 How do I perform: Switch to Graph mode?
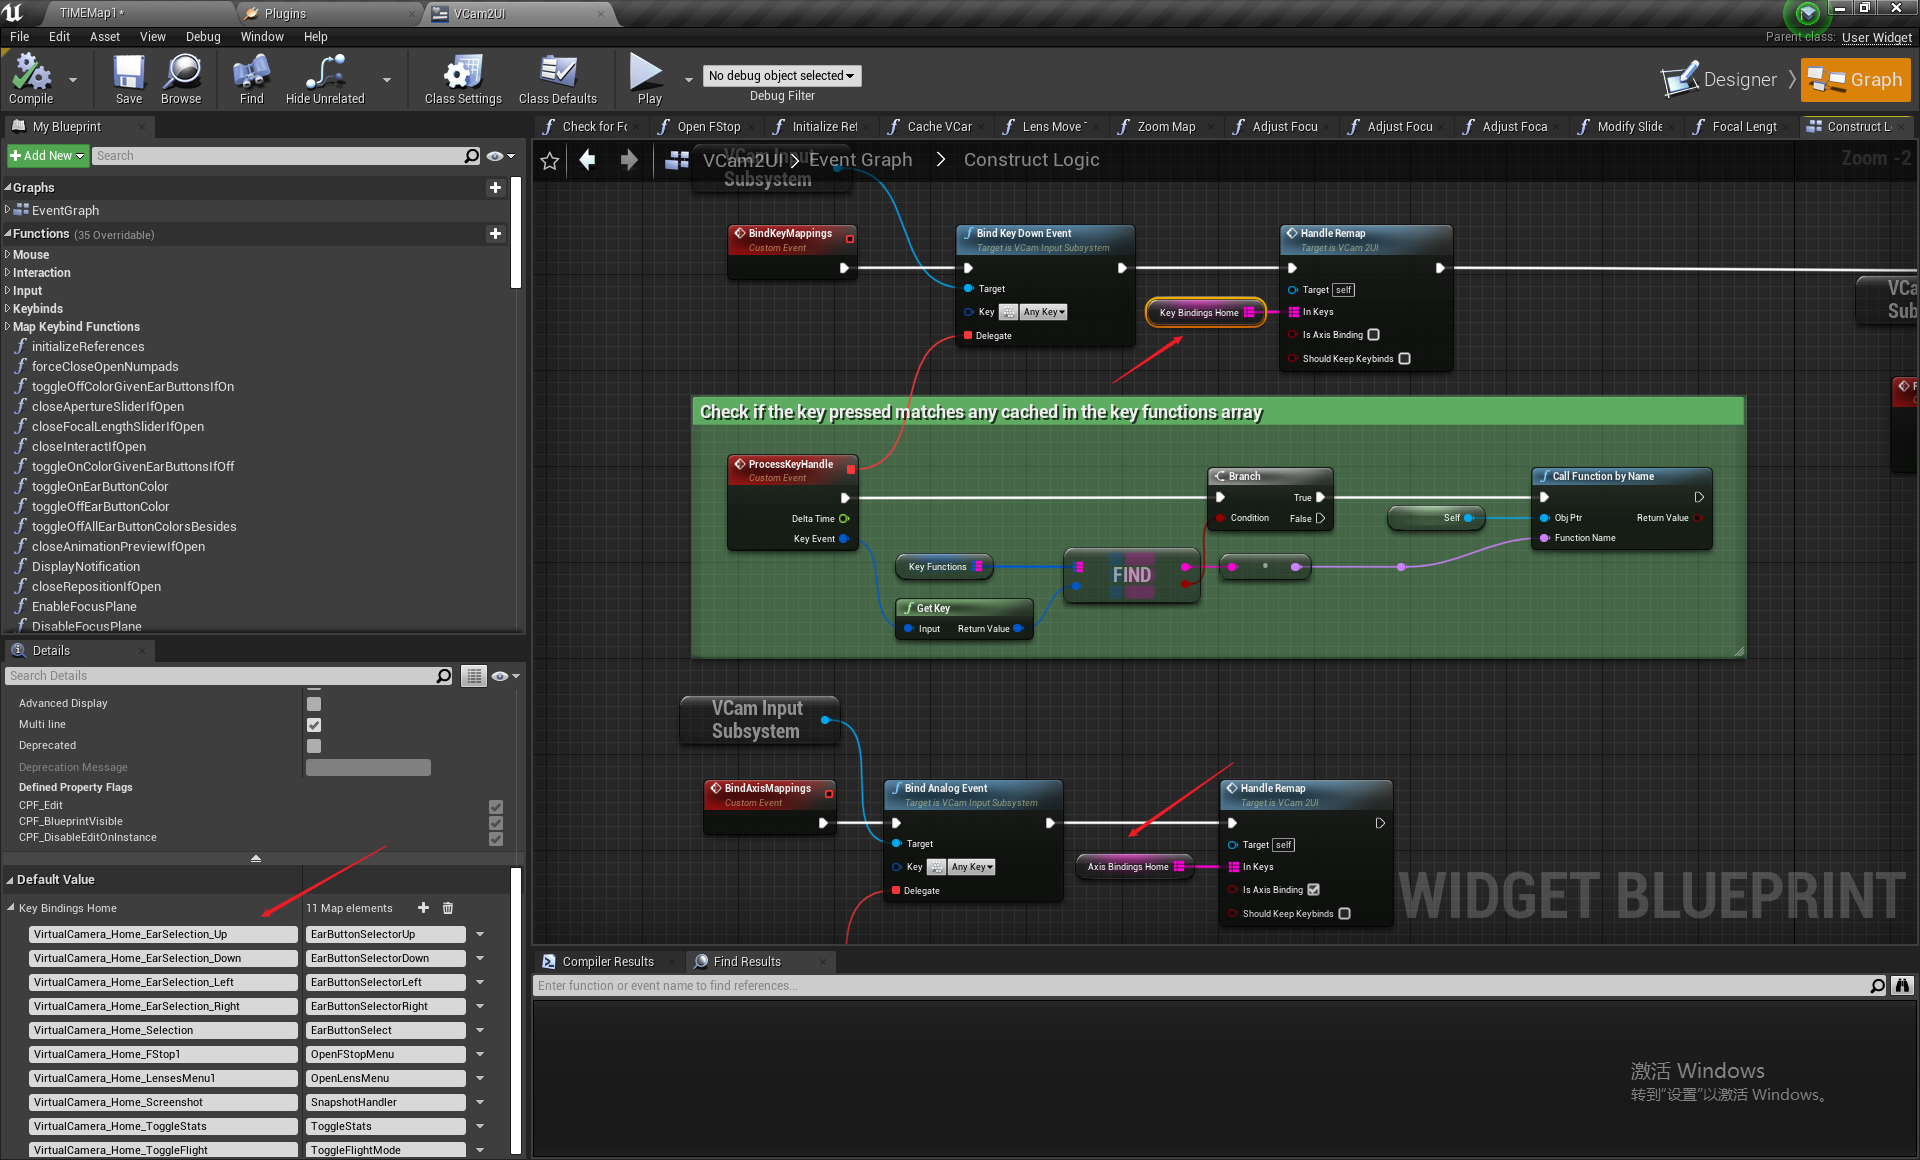(x=1855, y=80)
